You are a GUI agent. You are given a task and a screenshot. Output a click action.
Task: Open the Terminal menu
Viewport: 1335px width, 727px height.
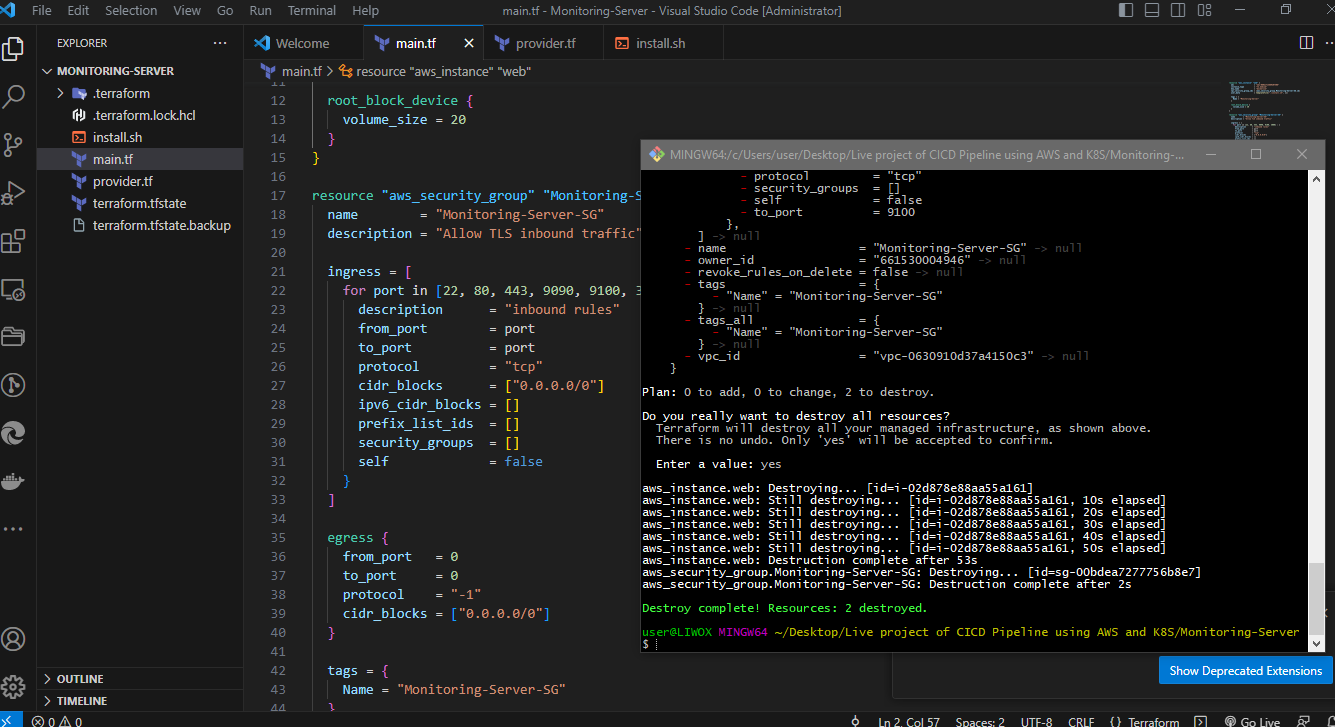(x=311, y=11)
